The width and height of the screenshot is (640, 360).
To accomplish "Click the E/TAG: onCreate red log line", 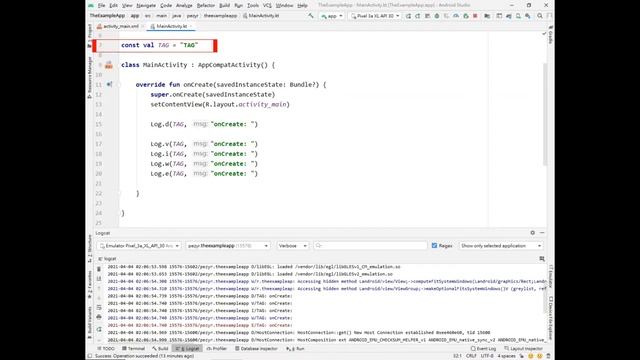I will (x=200, y=325).
